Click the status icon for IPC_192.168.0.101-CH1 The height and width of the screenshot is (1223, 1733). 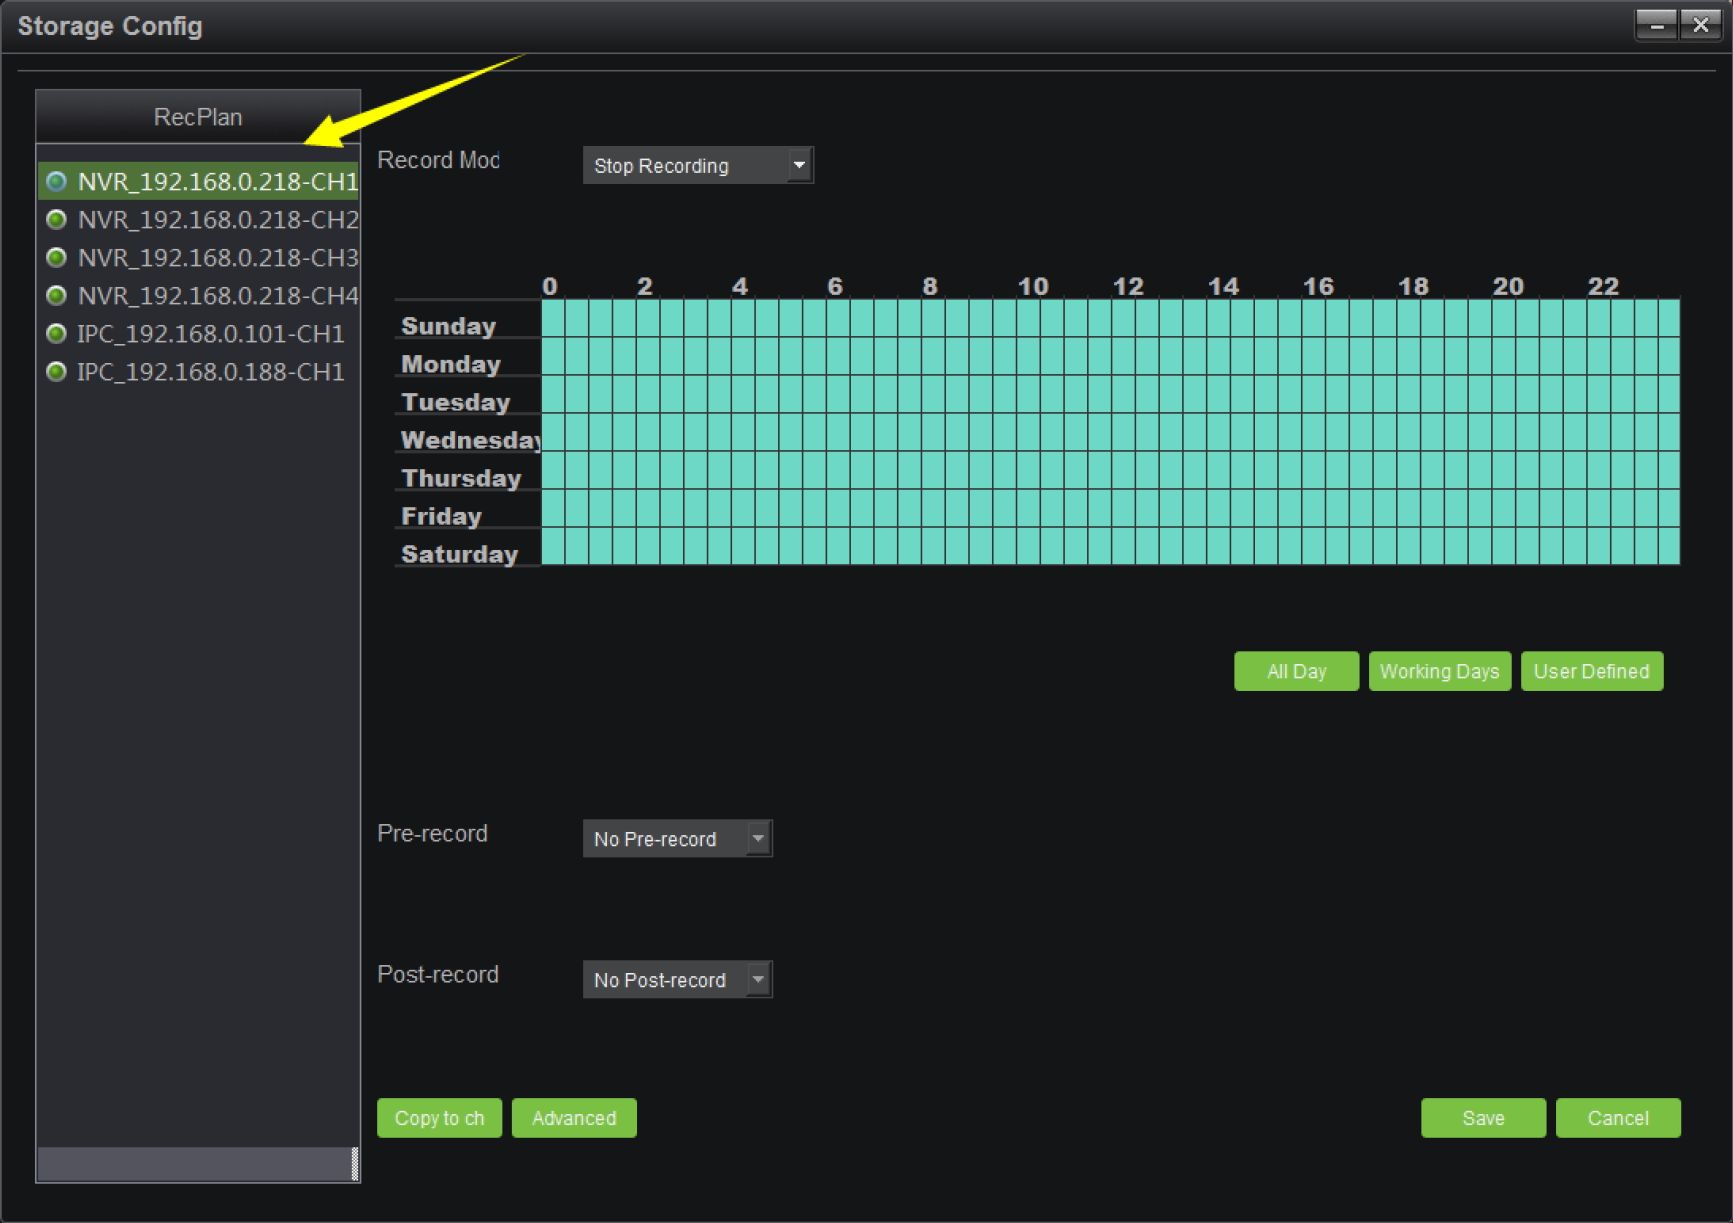(57, 333)
